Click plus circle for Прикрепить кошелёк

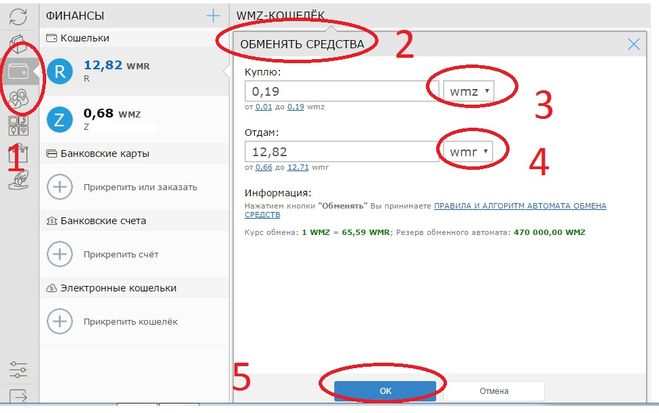(60, 321)
